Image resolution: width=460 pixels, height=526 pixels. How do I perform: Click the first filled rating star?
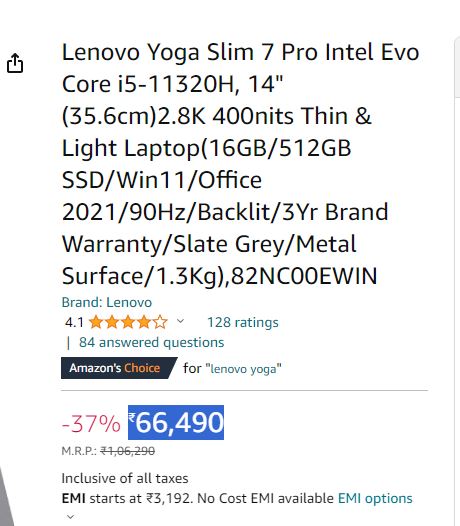click(x=96, y=322)
